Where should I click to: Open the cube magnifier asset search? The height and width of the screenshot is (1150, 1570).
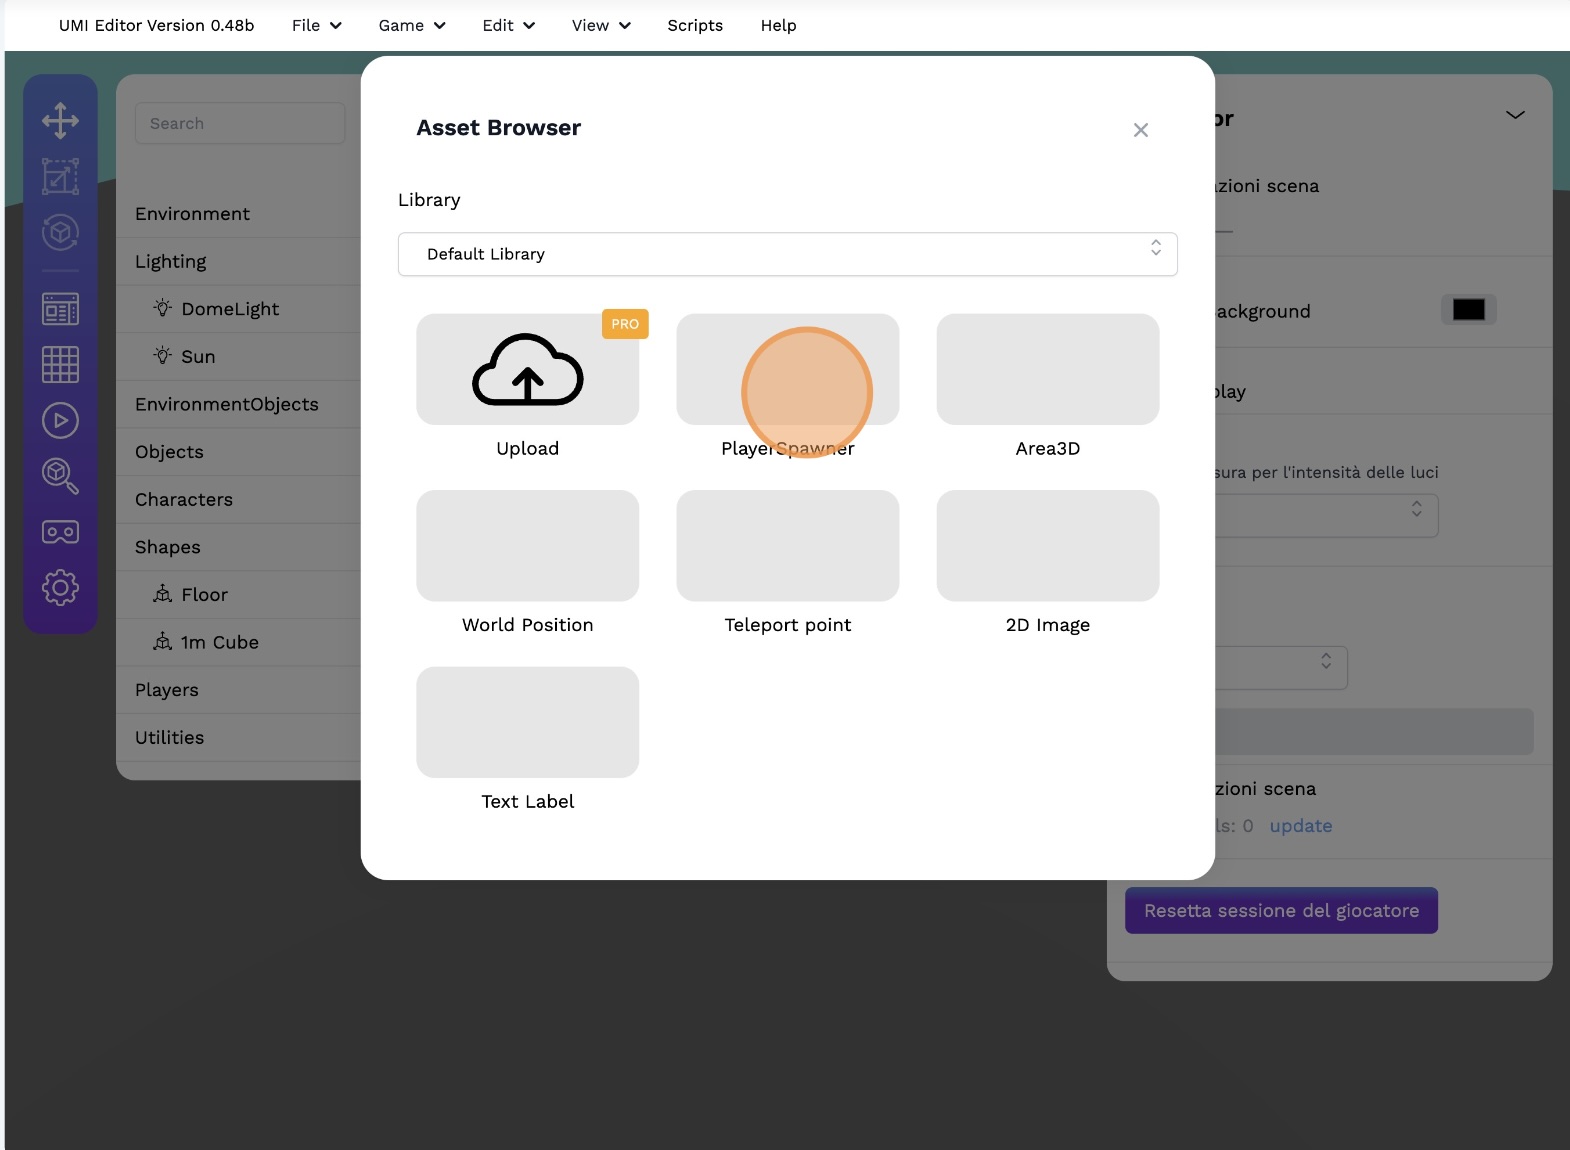coord(60,476)
